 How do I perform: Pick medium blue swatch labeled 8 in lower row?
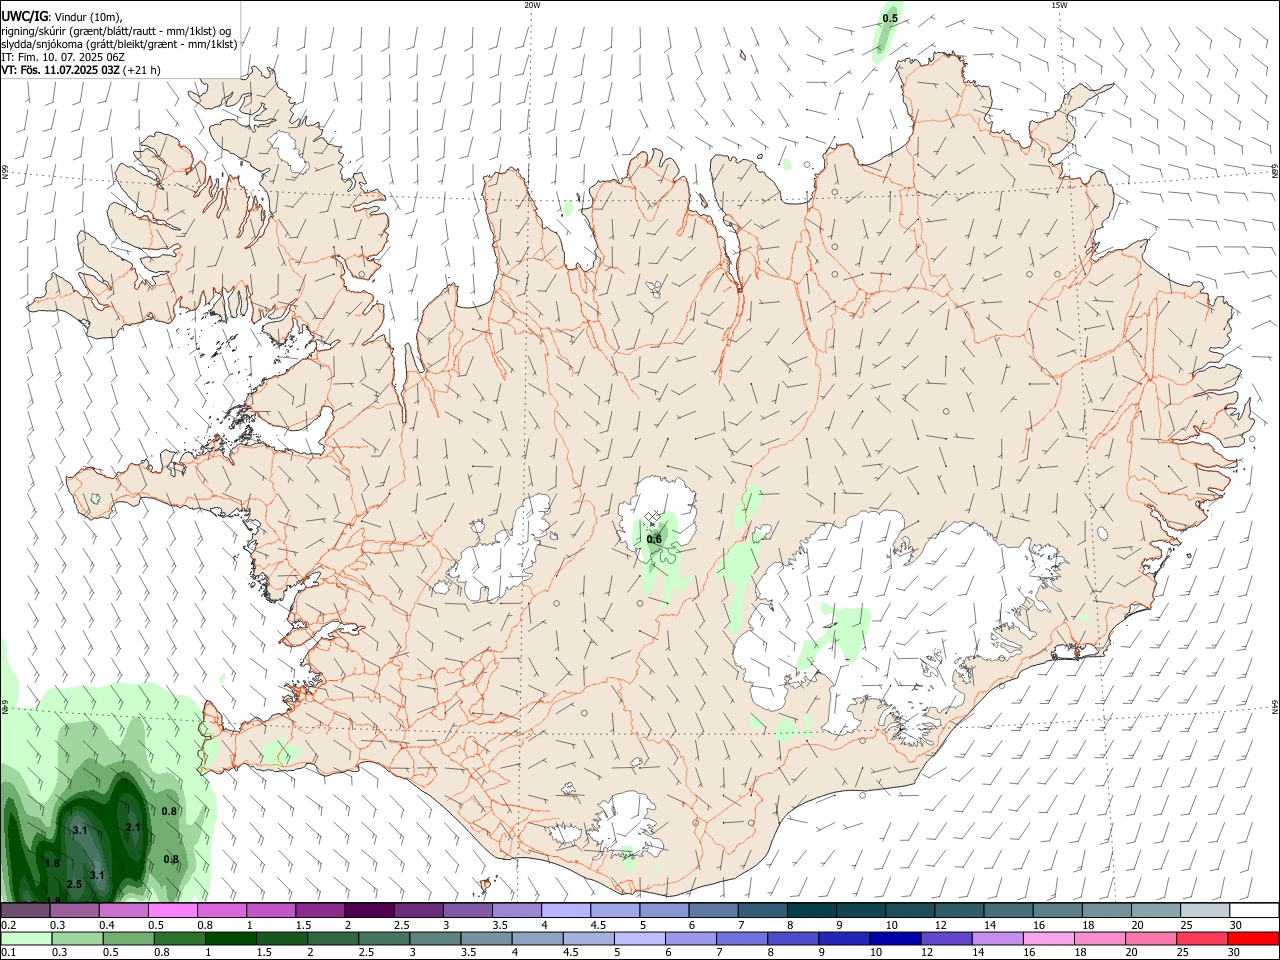click(x=793, y=938)
